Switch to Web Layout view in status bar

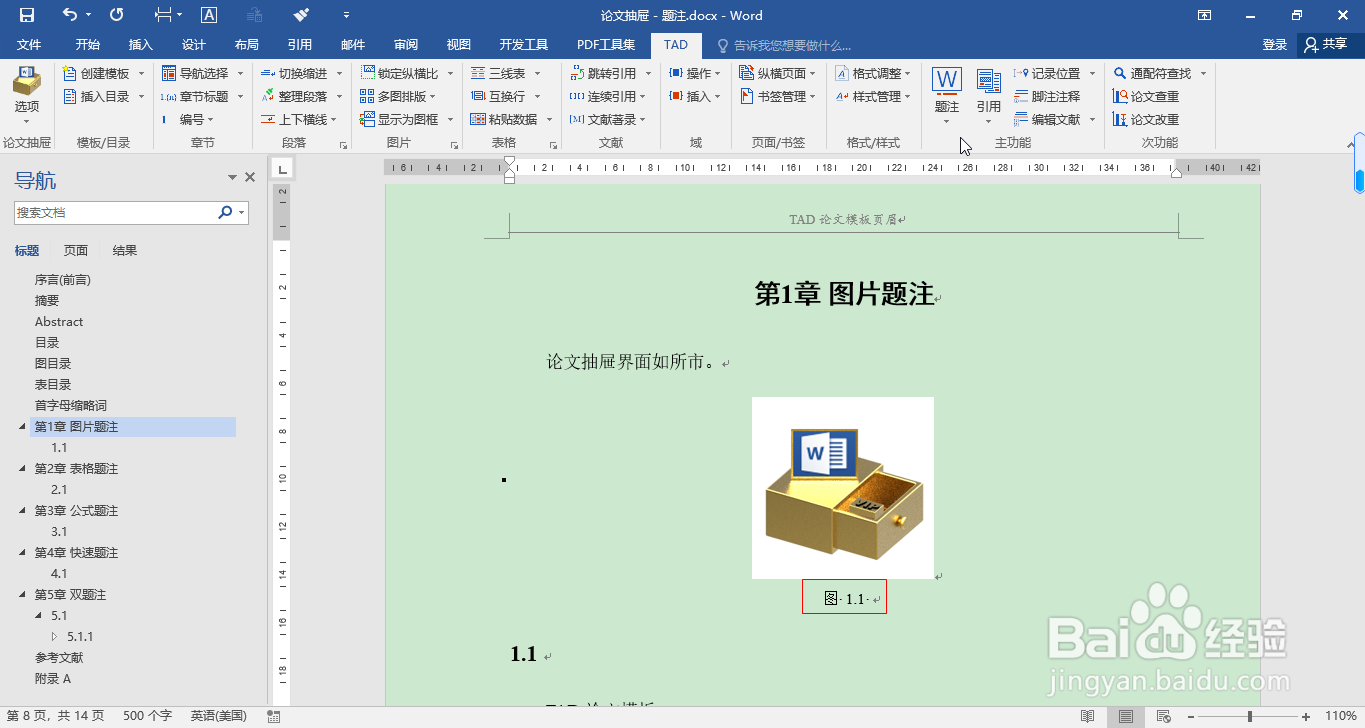1163,716
